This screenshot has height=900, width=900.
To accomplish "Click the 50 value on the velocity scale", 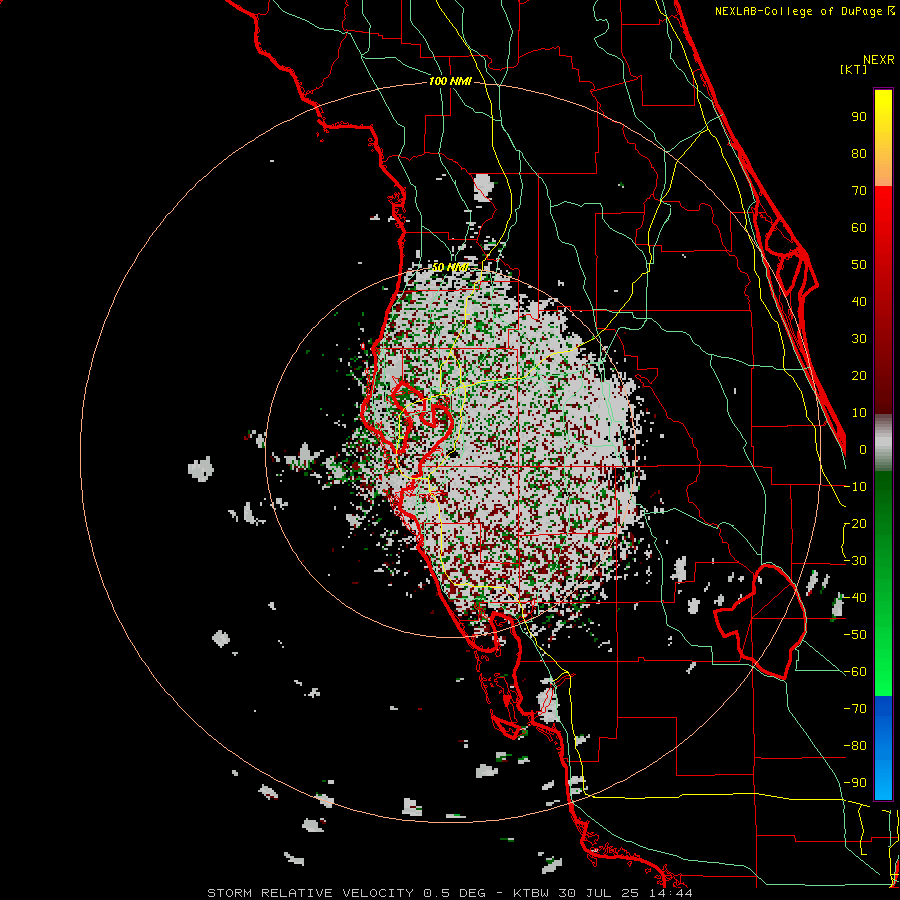I will point(859,265).
